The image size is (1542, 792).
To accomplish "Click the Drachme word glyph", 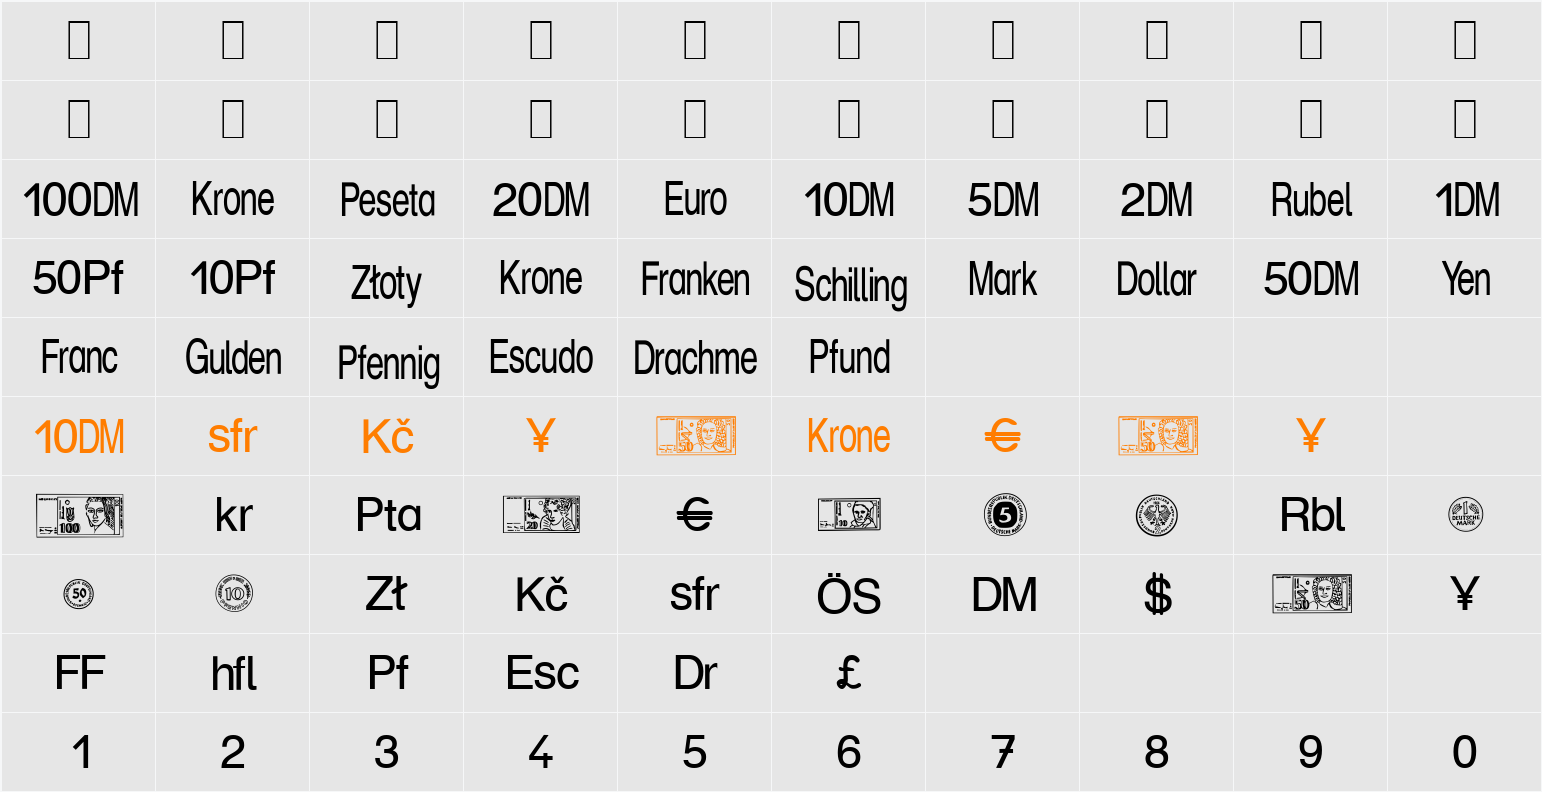I will click(695, 359).
